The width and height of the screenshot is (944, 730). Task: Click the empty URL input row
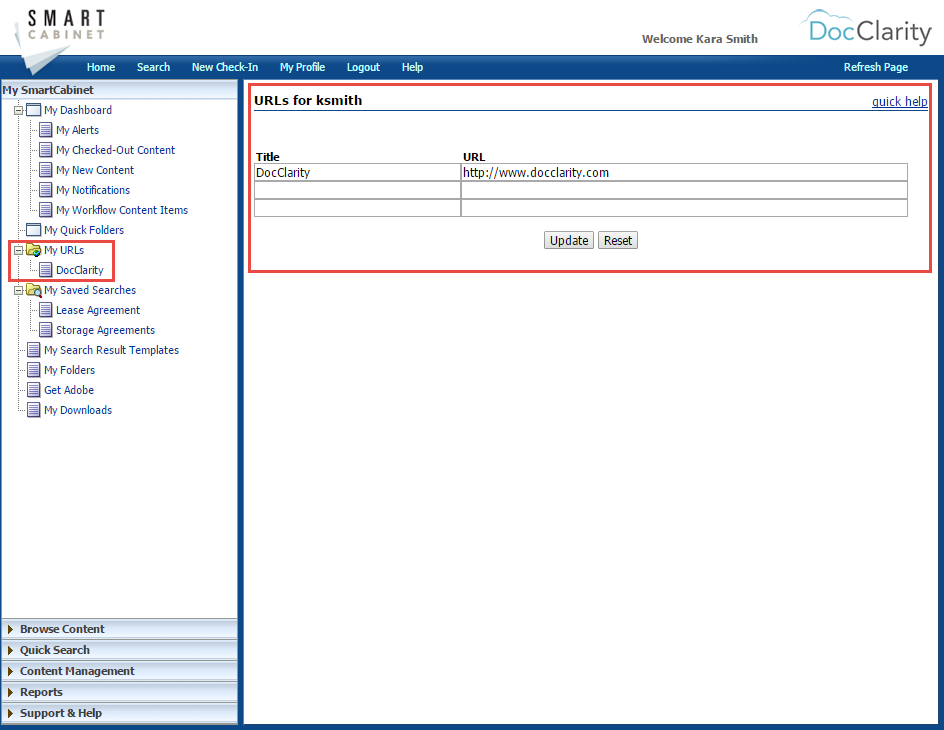[683, 190]
